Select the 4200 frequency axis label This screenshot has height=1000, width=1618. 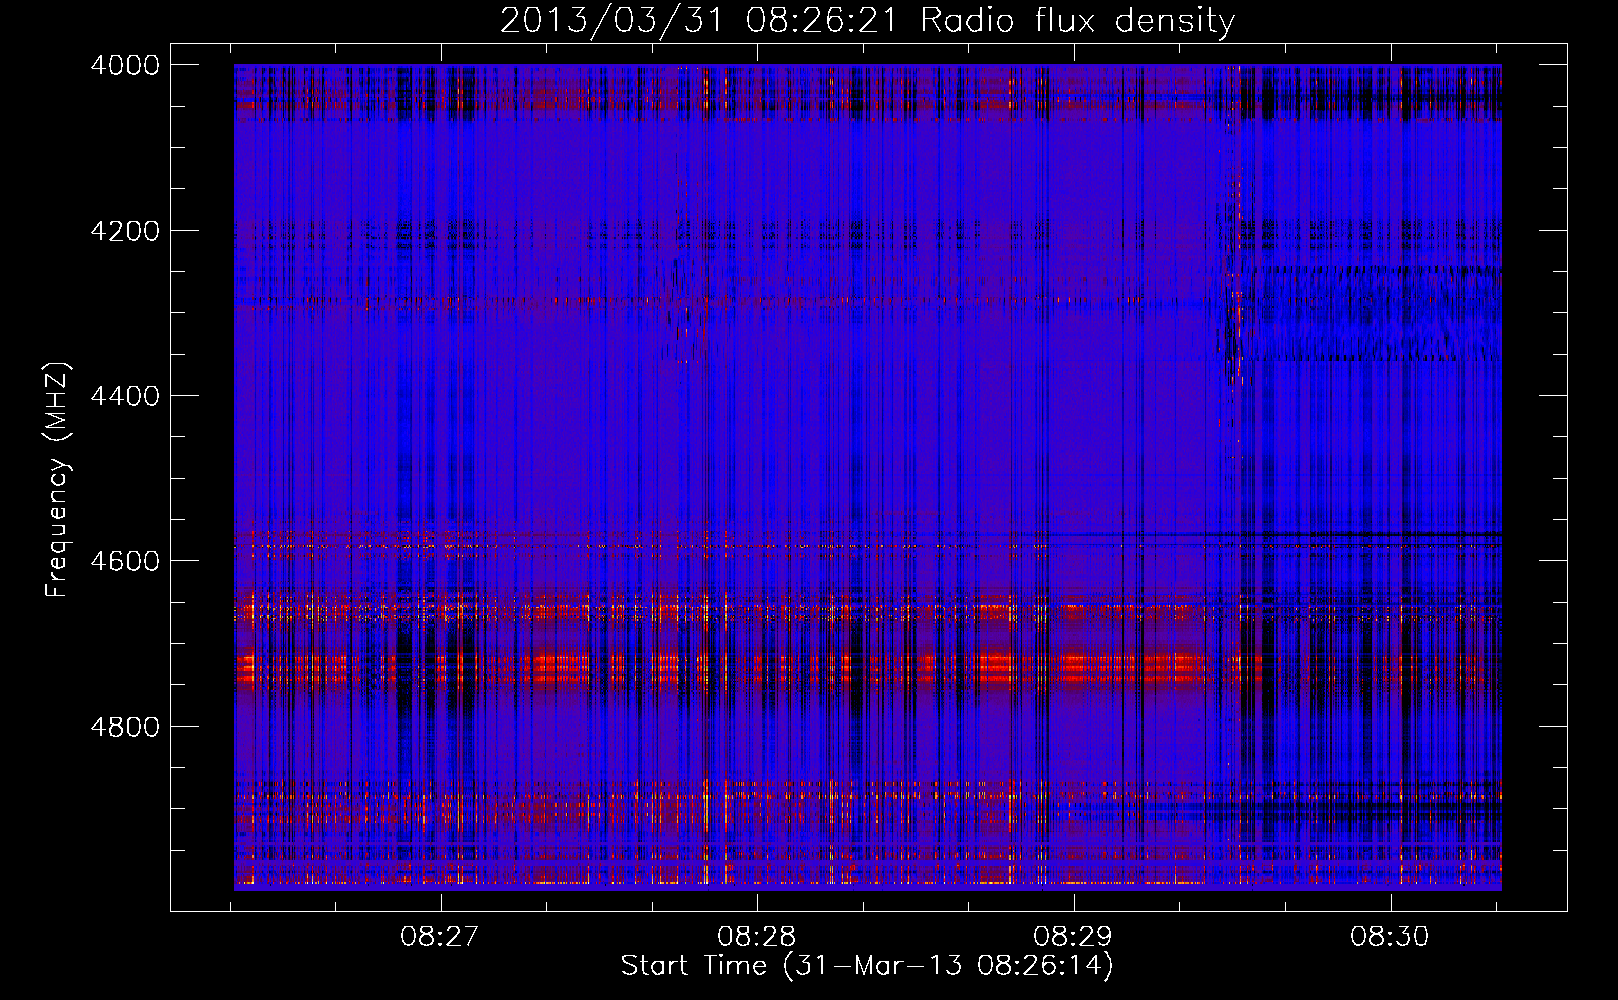pyautogui.click(x=124, y=231)
